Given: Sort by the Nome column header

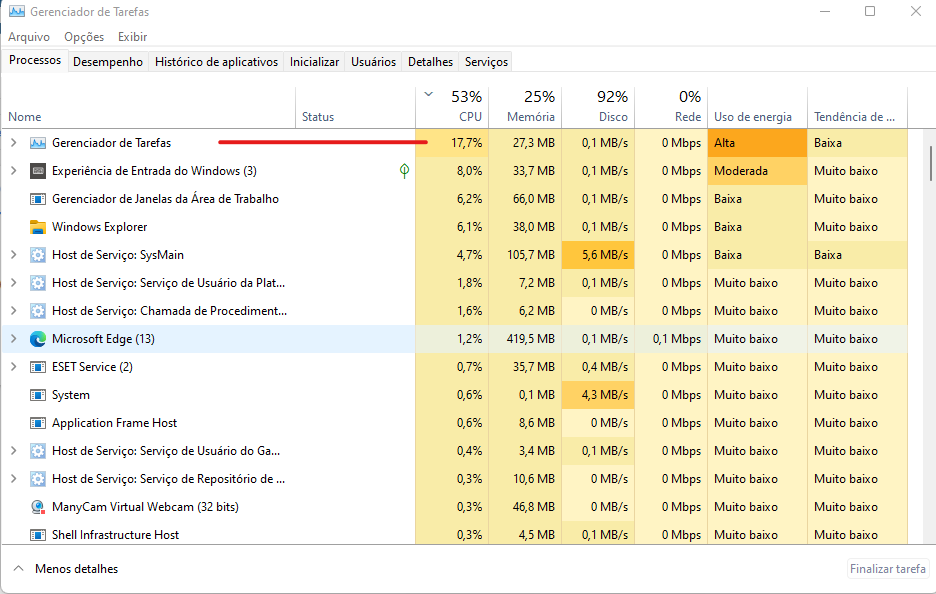Looking at the screenshot, I should point(149,107).
